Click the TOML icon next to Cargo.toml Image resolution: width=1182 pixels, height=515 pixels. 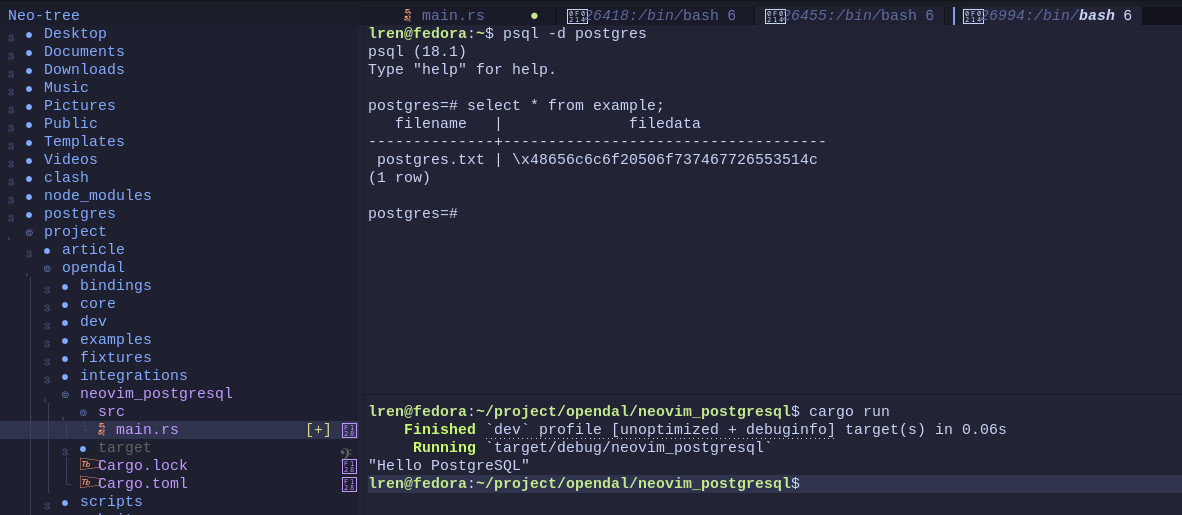tap(86, 484)
